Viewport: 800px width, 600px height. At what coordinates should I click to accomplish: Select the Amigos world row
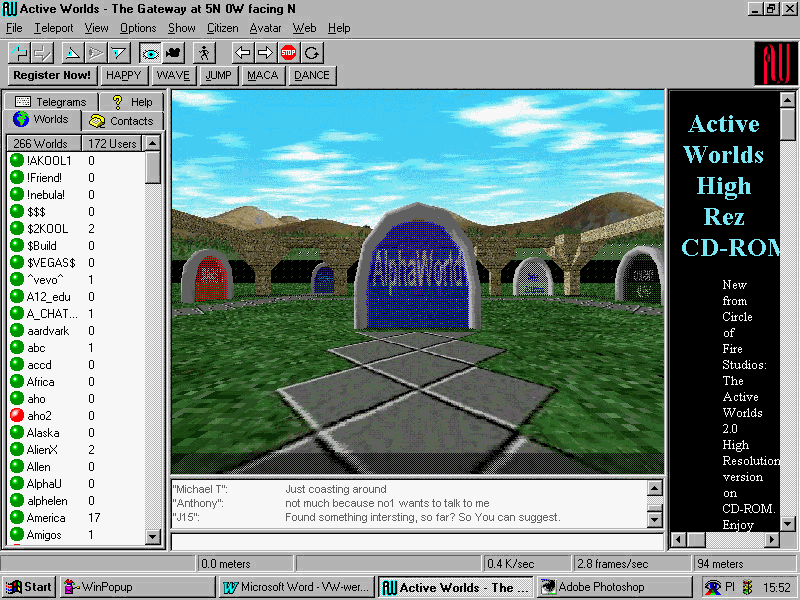click(x=77, y=535)
